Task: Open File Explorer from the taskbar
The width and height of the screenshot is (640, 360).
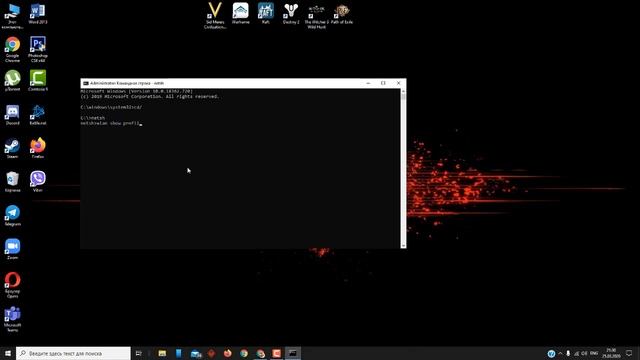Action: 162,353
